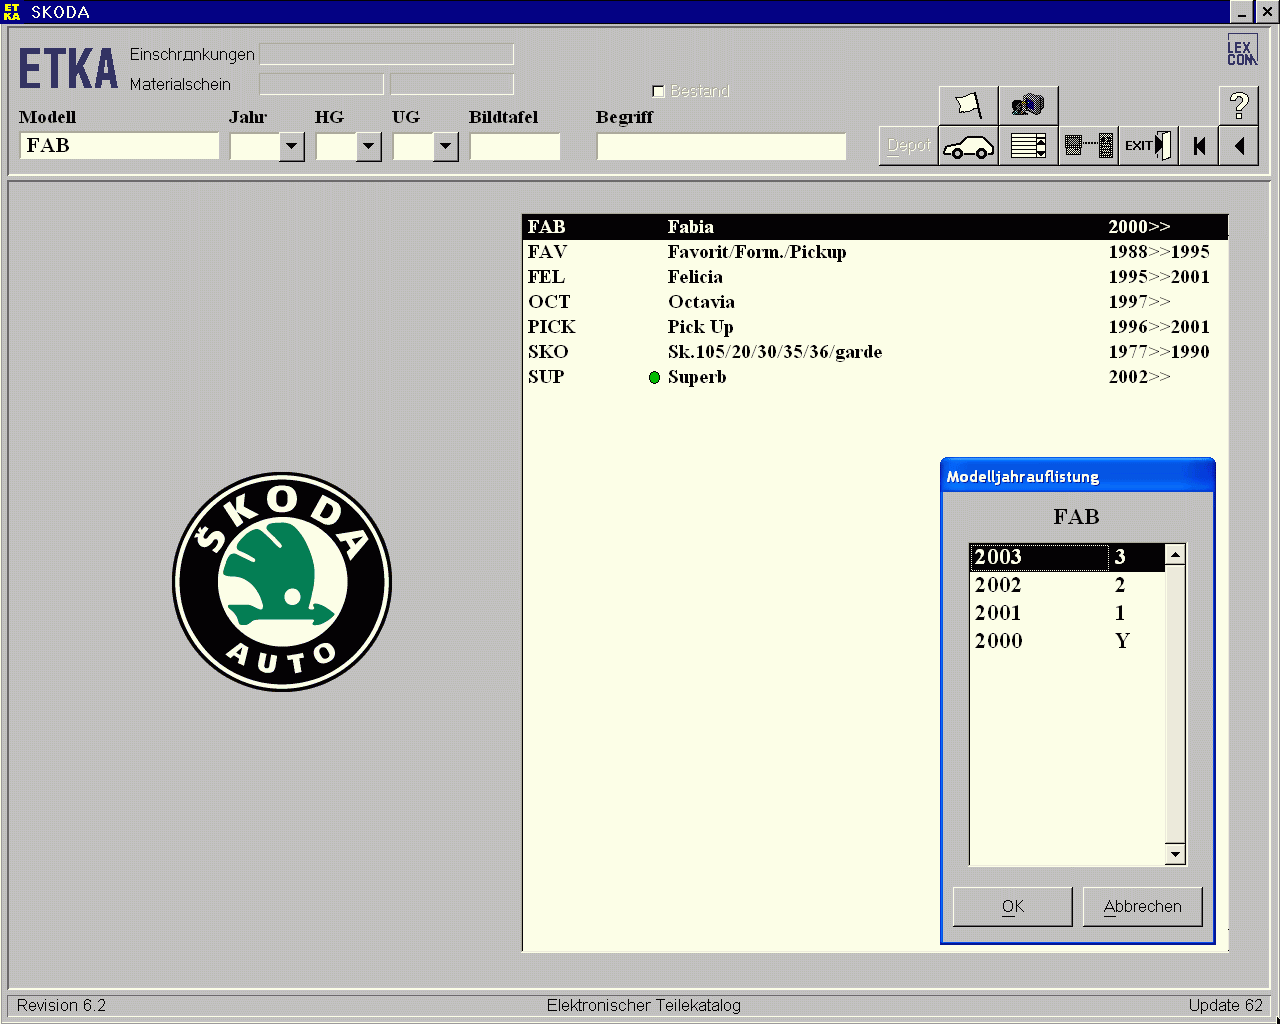Viewport: 1280px width, 1024px height.
Task: Click OK in Modelljahrauflistung dialog
Action: 1013,907
